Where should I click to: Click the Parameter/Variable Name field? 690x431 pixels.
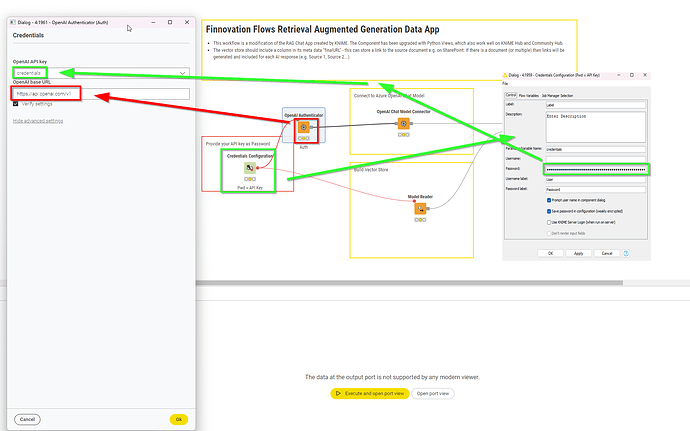pos(595,149)
